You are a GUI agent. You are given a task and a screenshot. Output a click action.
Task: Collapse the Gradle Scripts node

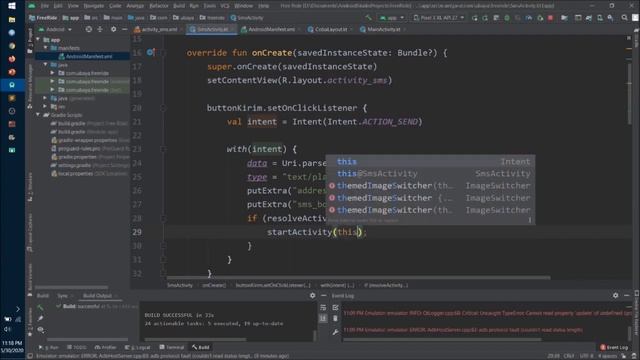(38, 115)
